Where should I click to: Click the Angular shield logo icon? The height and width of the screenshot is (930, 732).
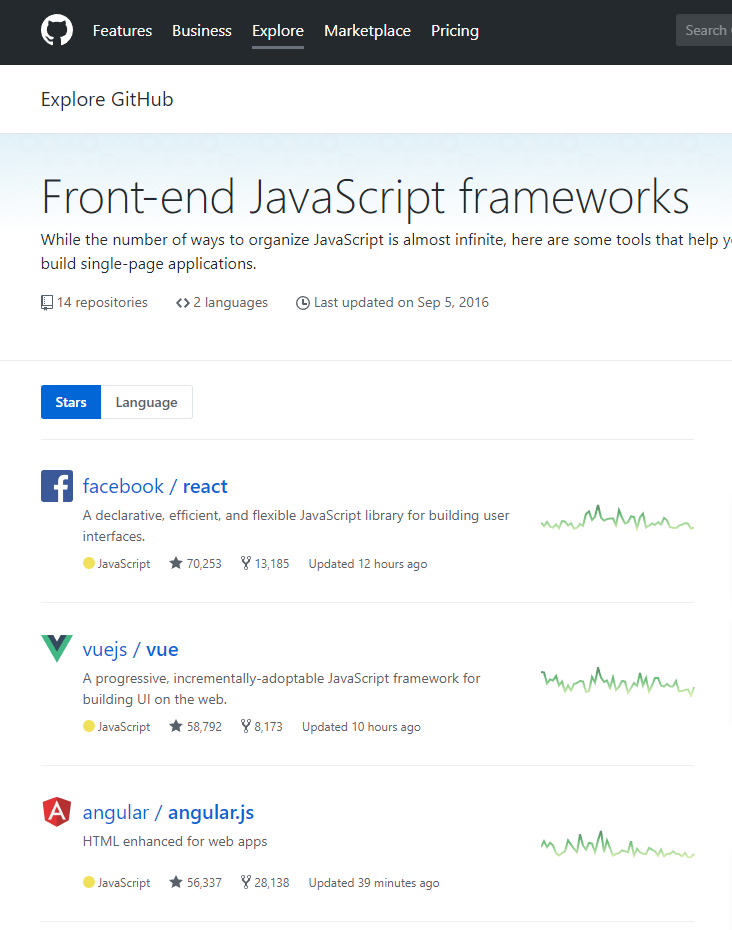(x=57, y=812)
